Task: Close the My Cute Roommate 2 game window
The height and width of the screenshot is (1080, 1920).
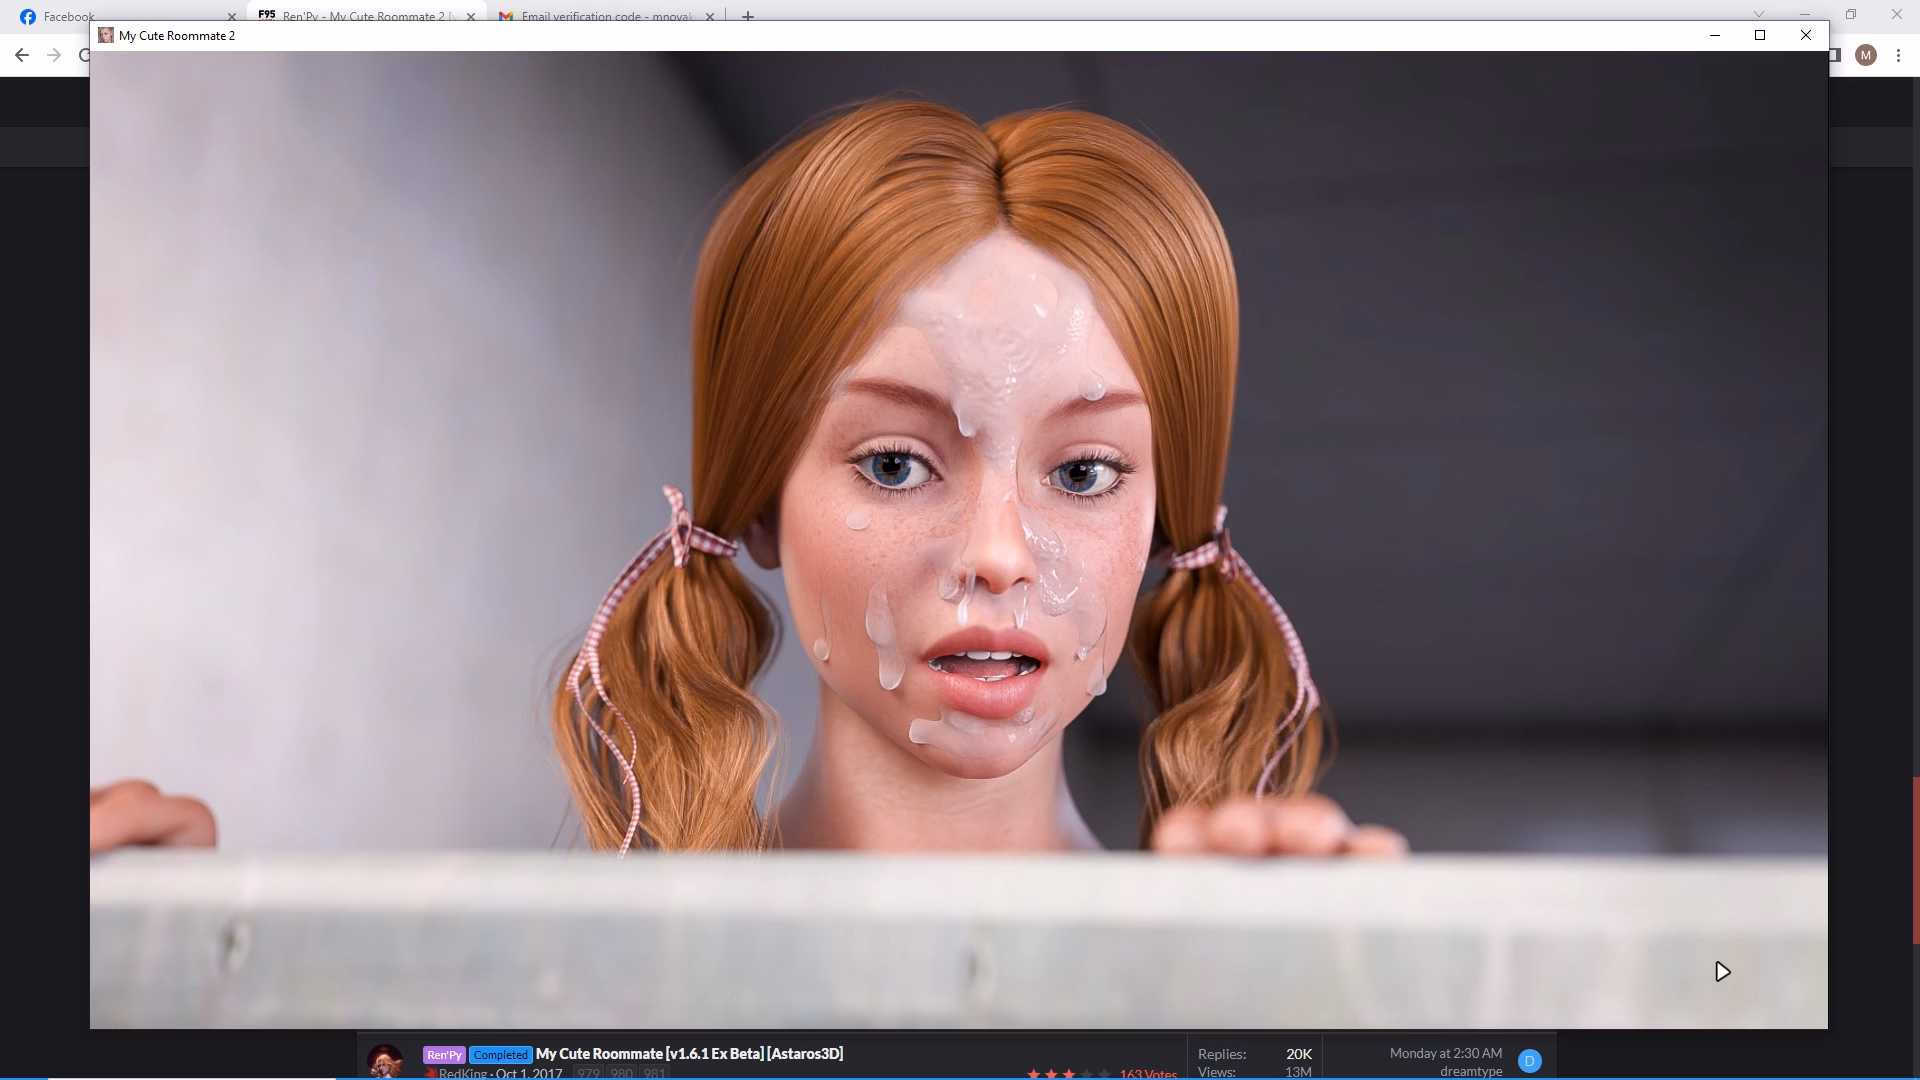Action: pyautogui.click(x=1806, y=35)
